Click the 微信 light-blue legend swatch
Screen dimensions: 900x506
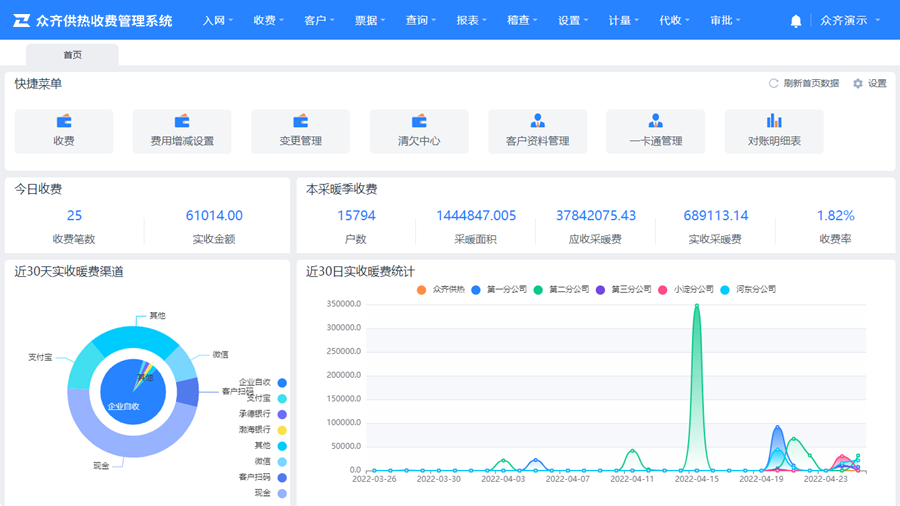pos(282,462)
